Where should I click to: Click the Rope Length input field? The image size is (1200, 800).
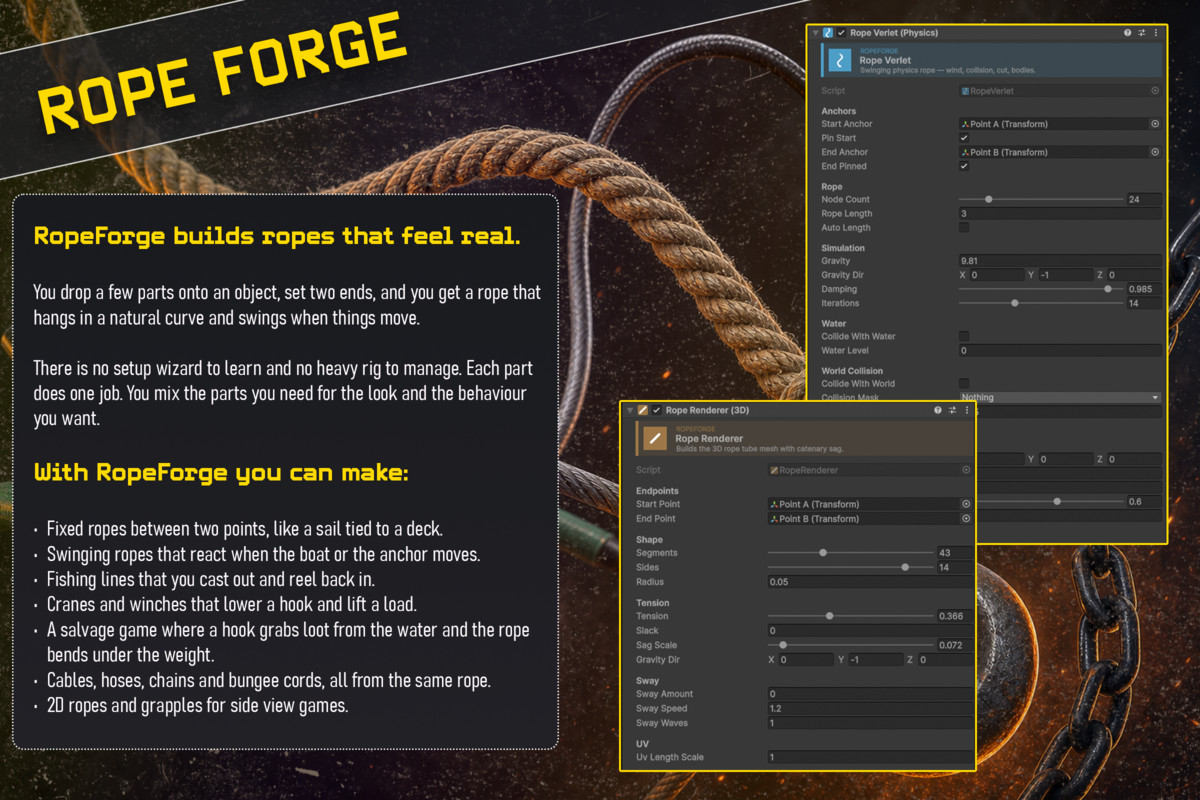click(x=1060, y=214)
